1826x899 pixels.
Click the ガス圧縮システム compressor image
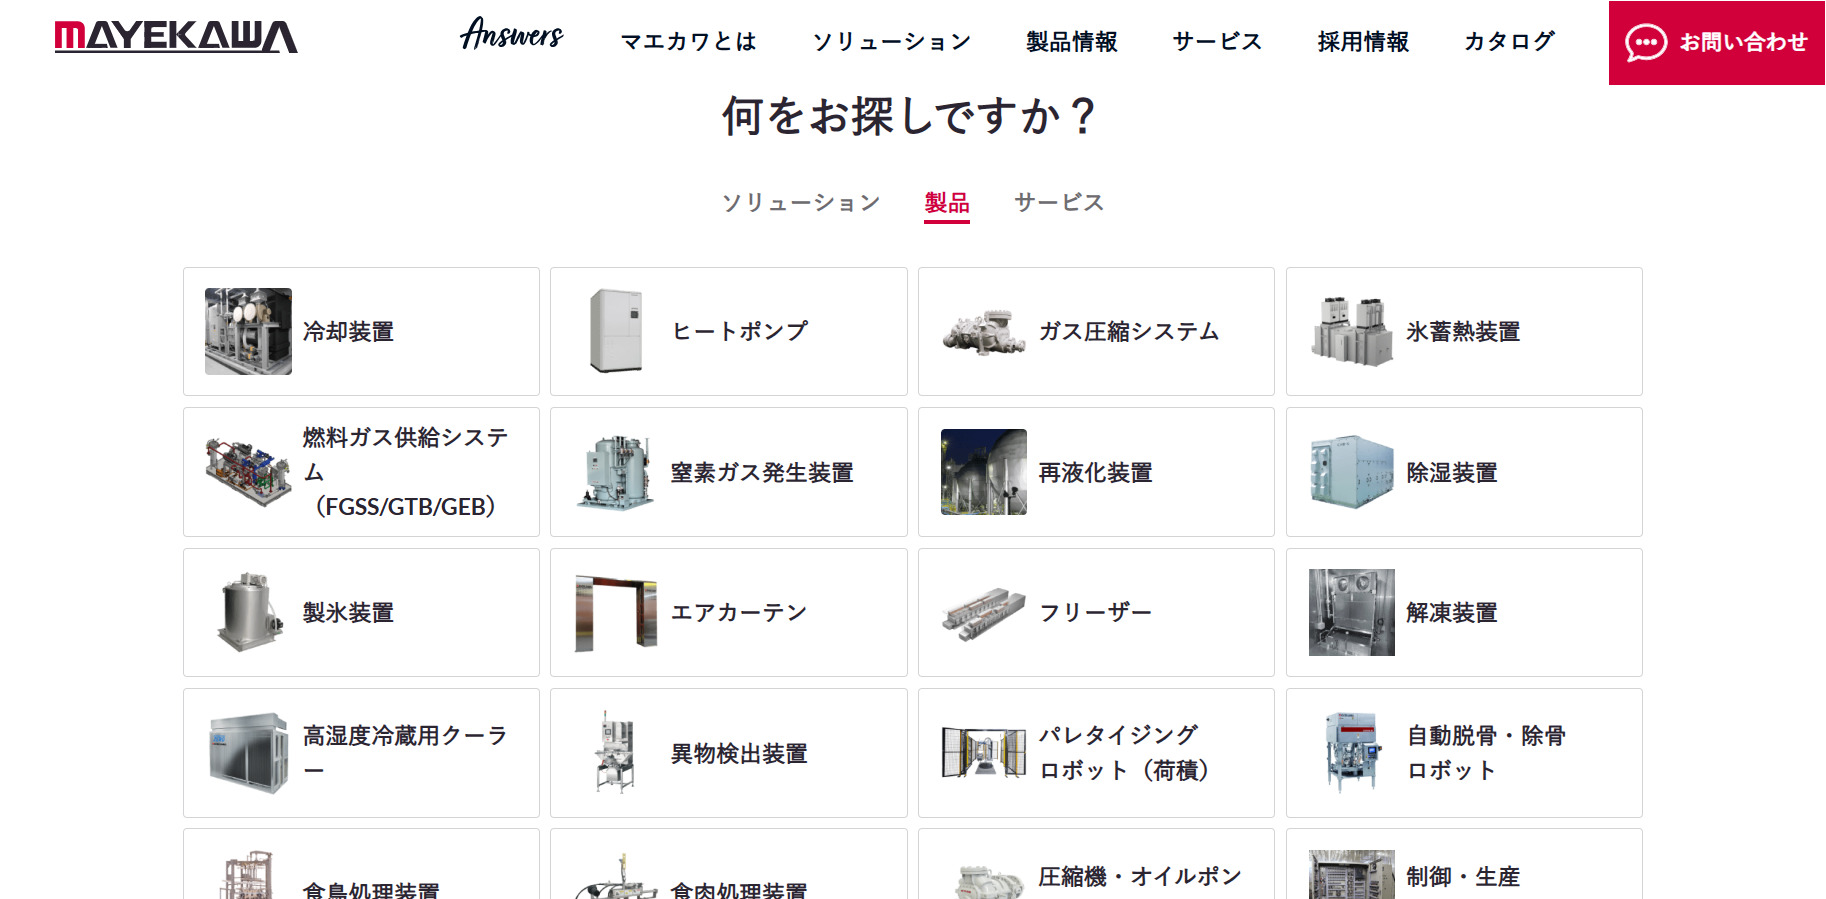(984, 332)
